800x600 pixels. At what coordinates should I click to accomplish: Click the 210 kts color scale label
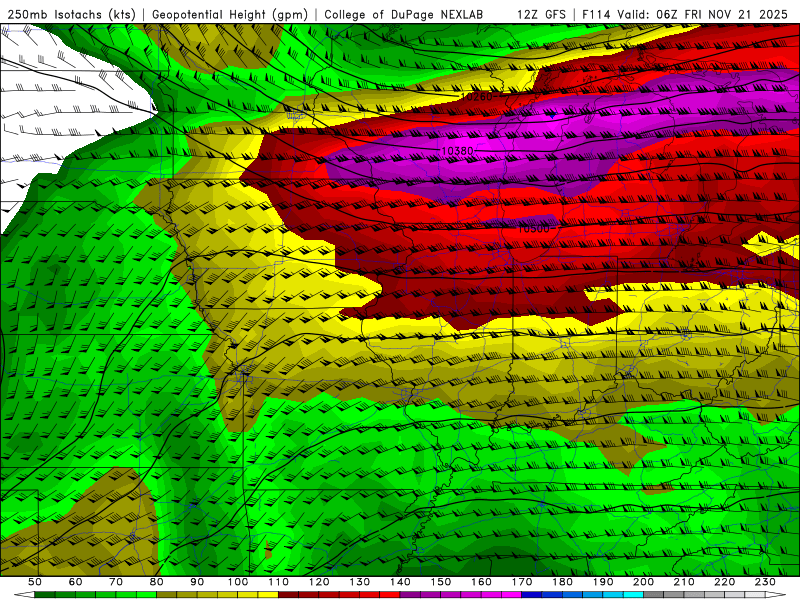click(x=684, y=582)
